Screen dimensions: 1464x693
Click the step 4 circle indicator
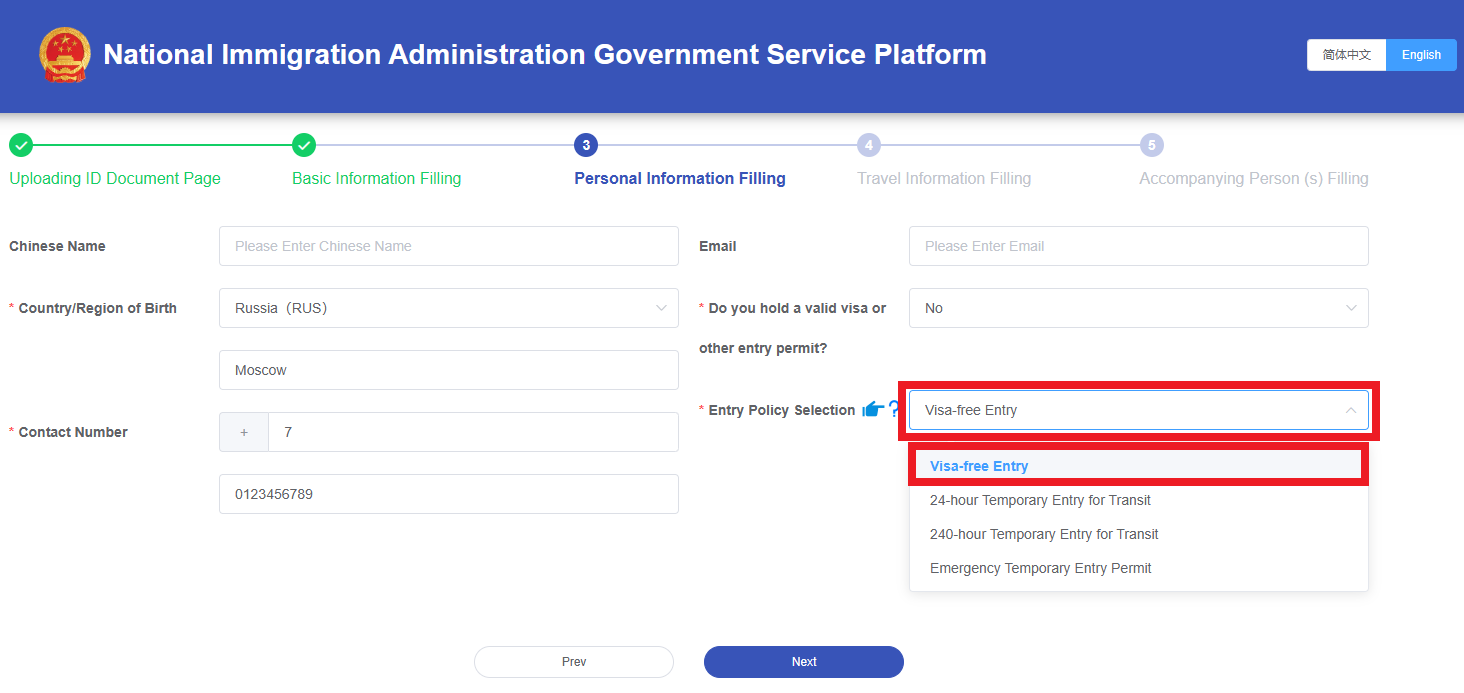tap(869, 146)
